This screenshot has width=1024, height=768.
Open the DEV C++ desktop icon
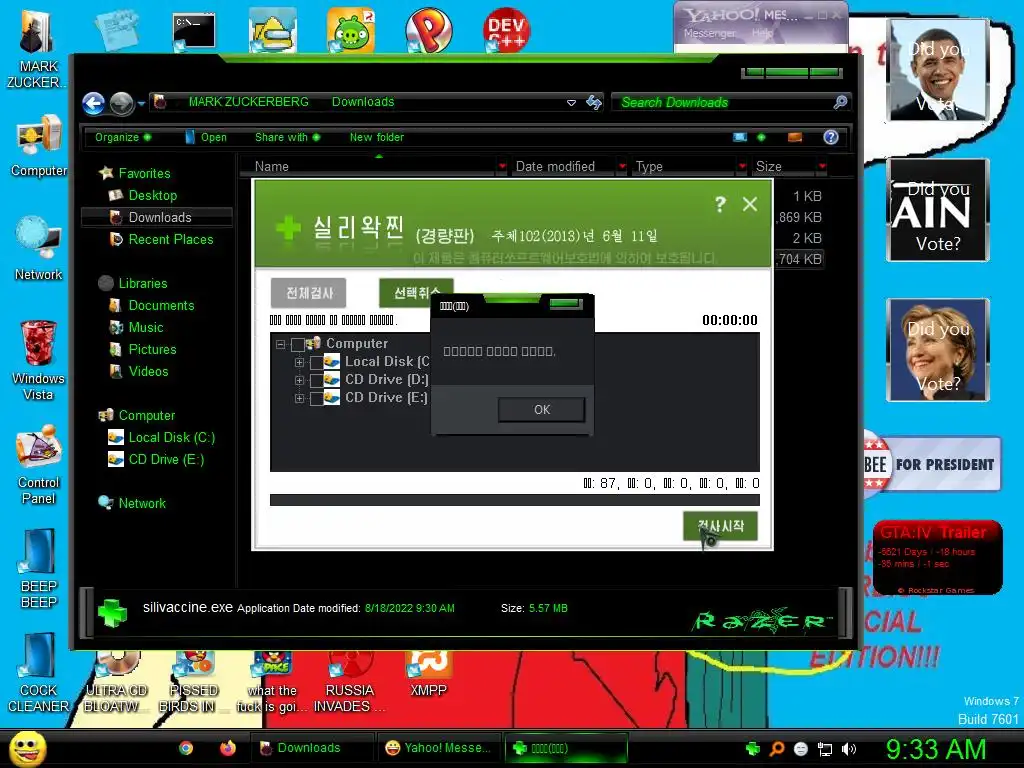click(x=506, y=29)
